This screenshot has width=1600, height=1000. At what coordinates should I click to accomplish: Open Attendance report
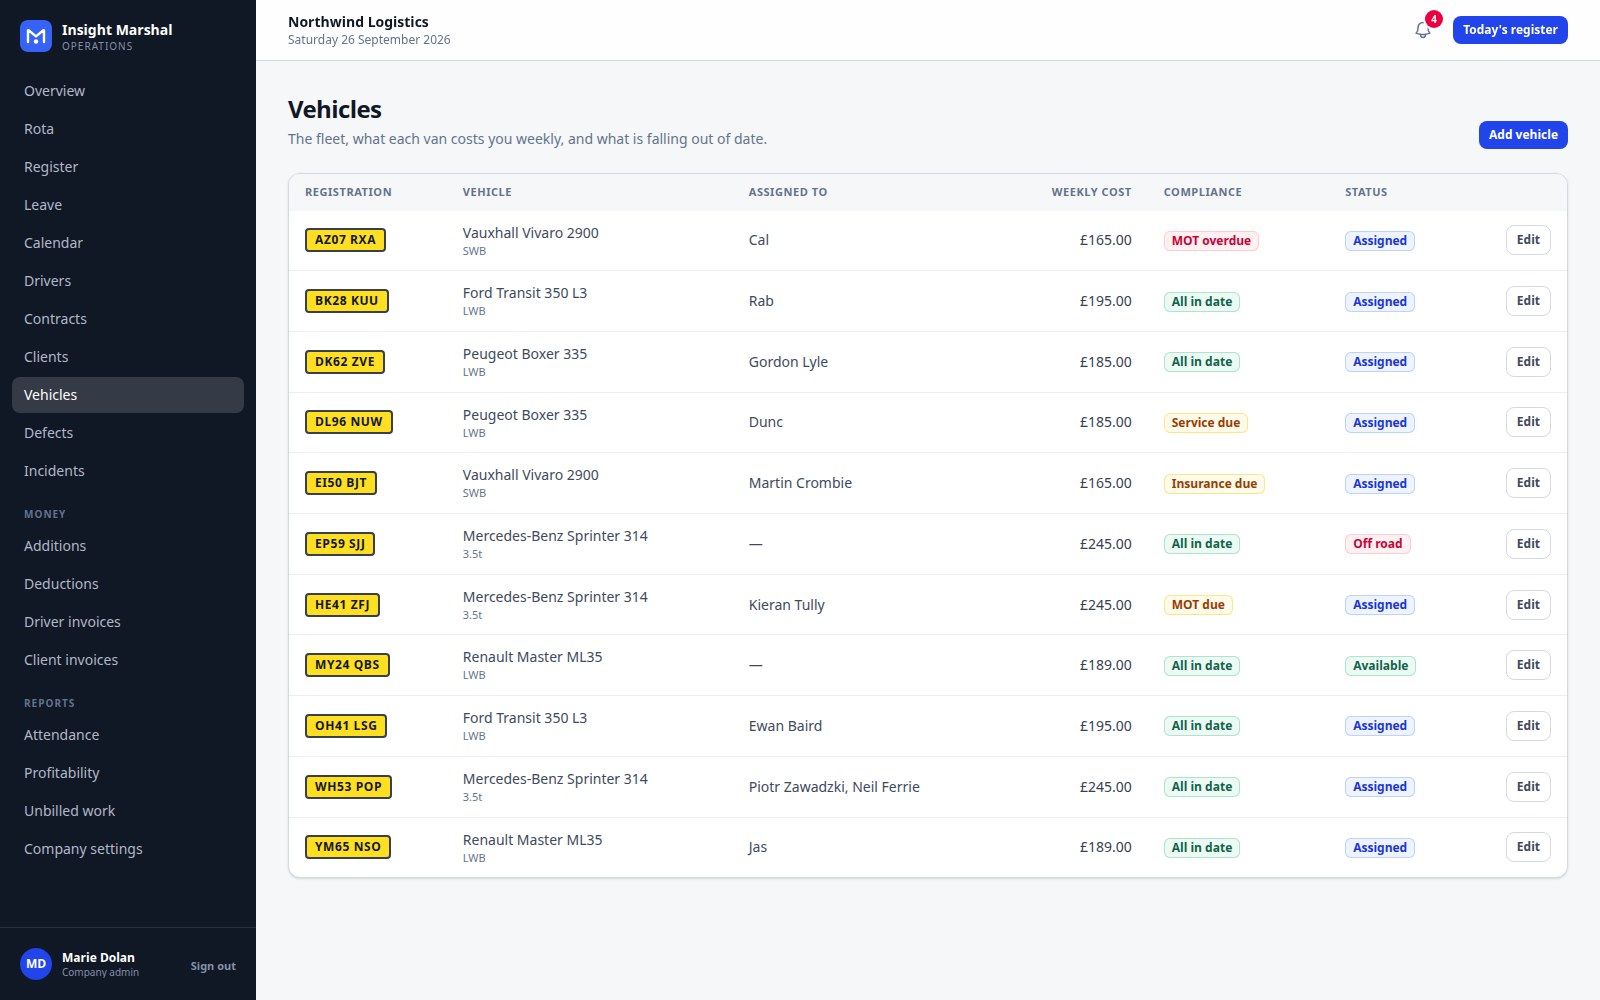(128, 735)
